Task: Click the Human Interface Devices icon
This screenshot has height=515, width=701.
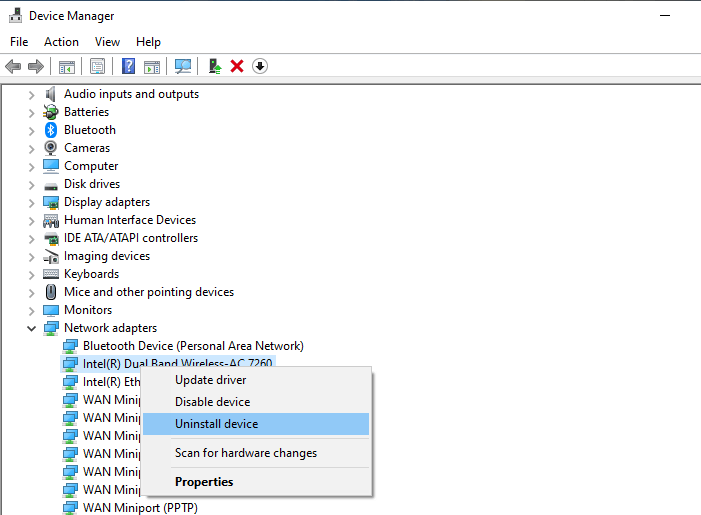Action: [x=51, y=220]
